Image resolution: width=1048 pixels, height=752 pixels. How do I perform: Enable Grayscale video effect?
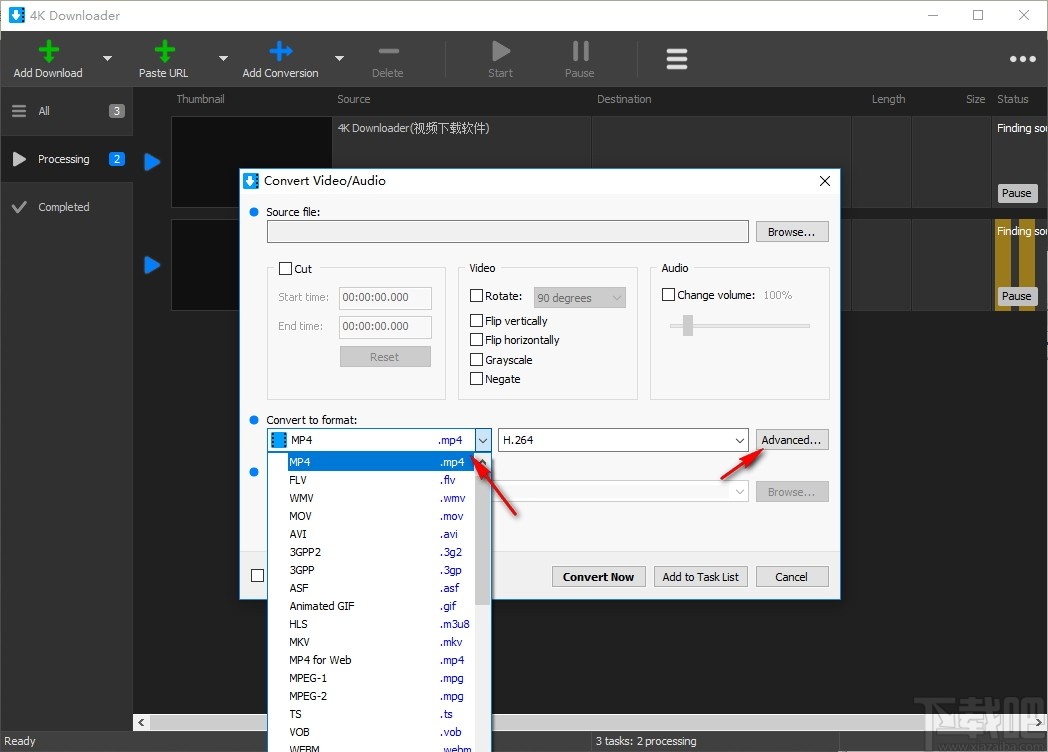[477, 358]
